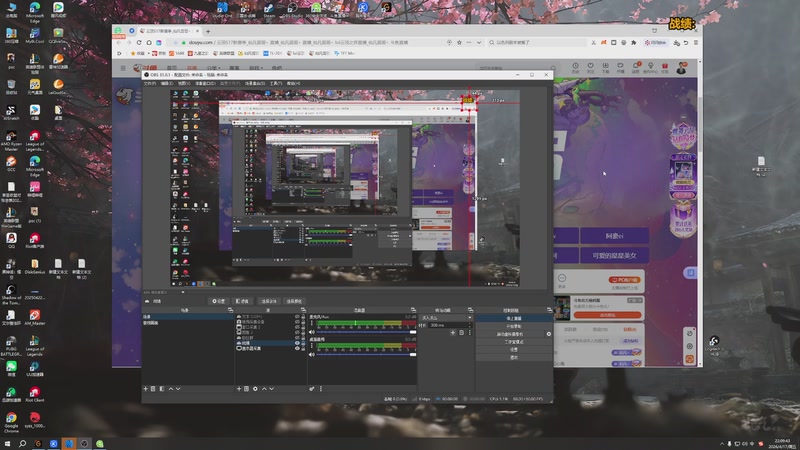Remove the selected source in OBS

[x=246, y=389]
